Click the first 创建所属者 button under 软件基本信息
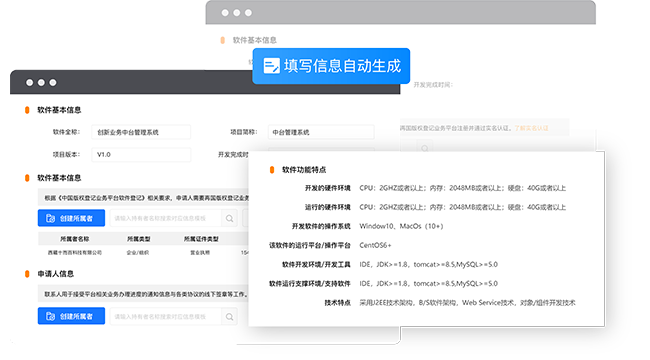650x360 pixels. tap(71, 218)
